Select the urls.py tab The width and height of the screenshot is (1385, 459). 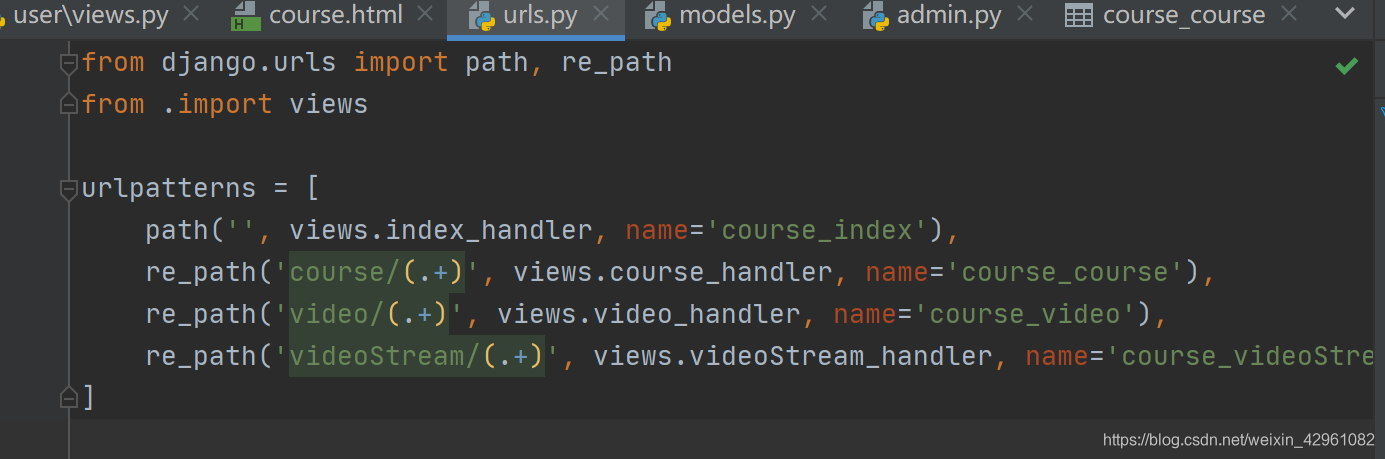541,15
